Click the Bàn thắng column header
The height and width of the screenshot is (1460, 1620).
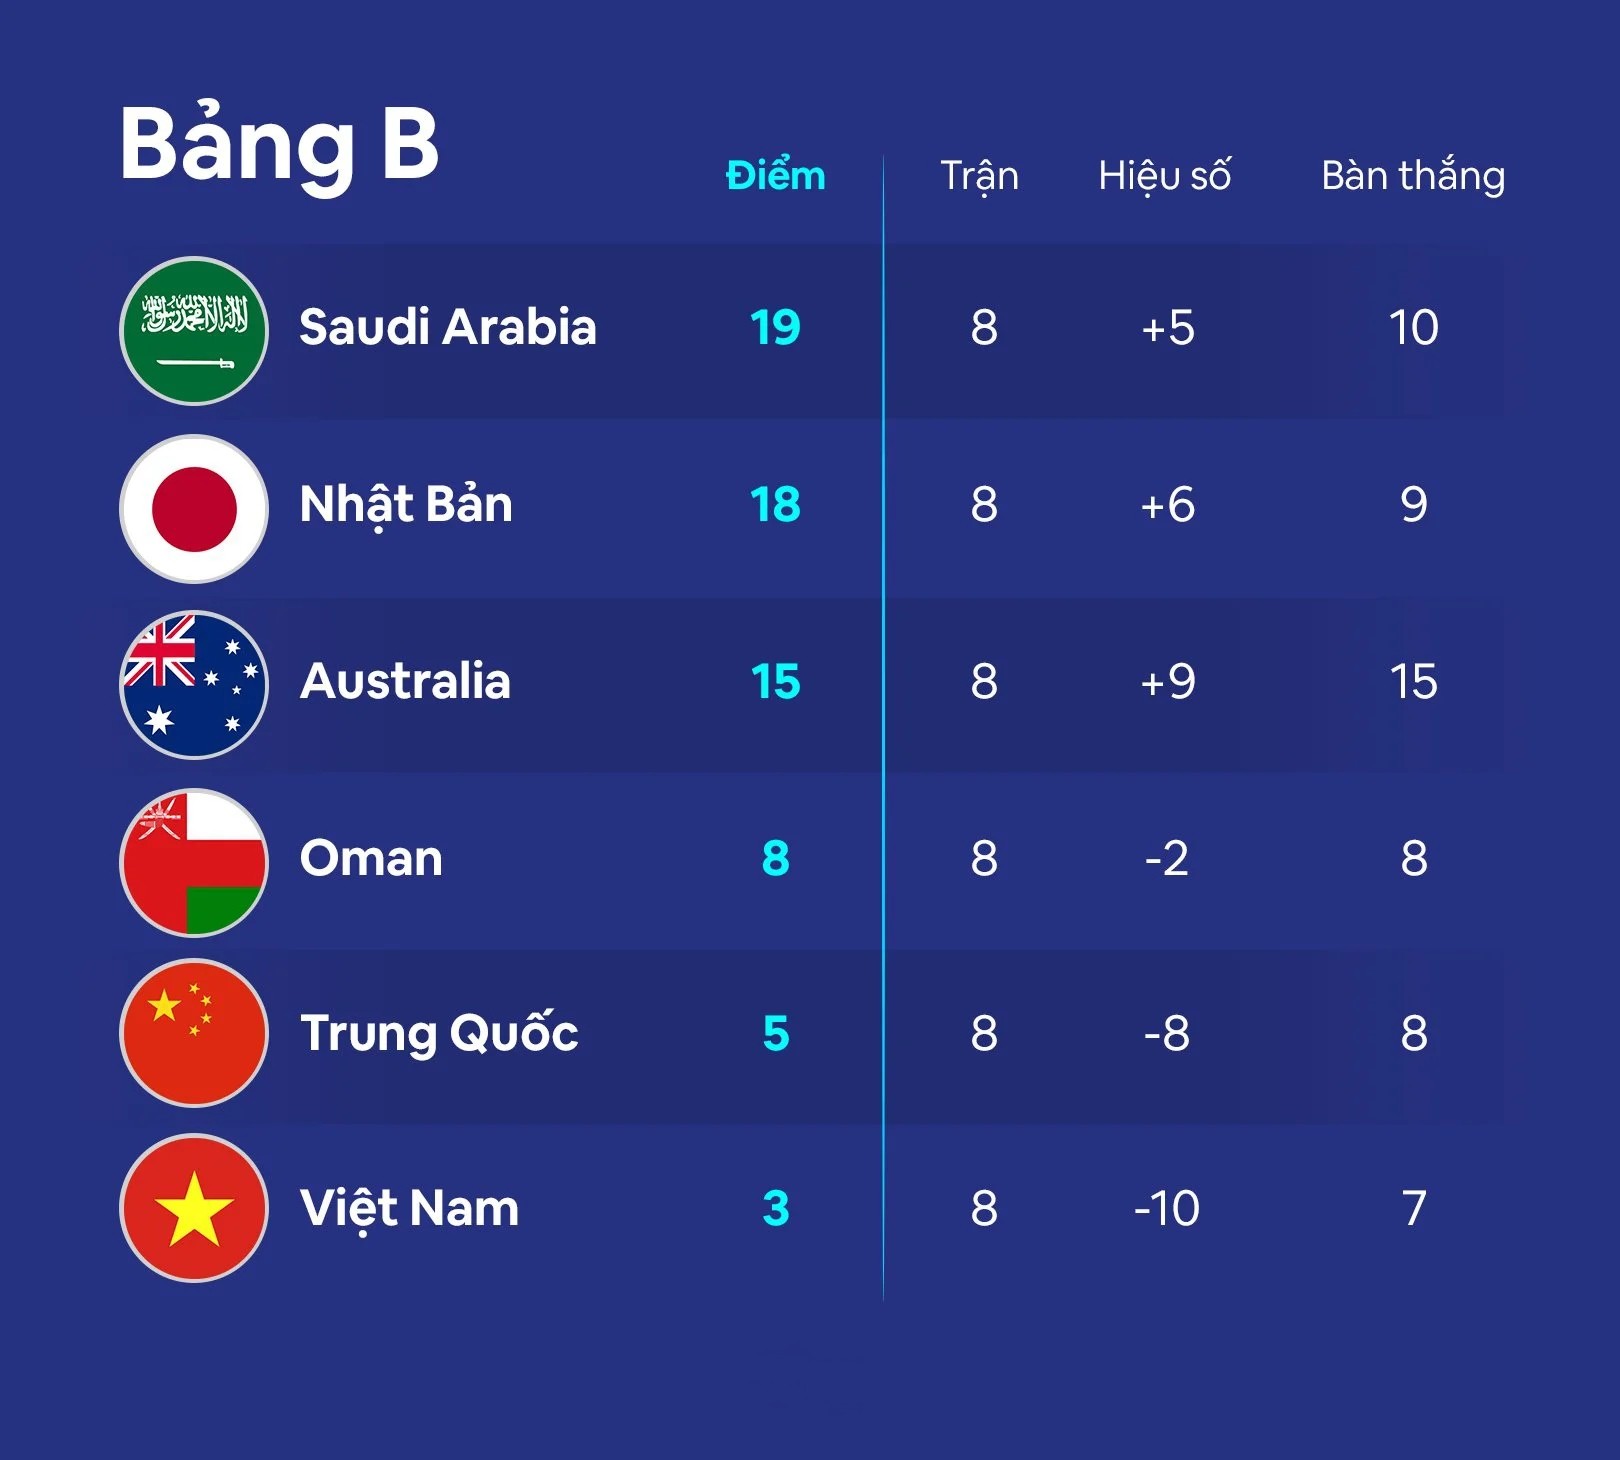coord(1412,176)
